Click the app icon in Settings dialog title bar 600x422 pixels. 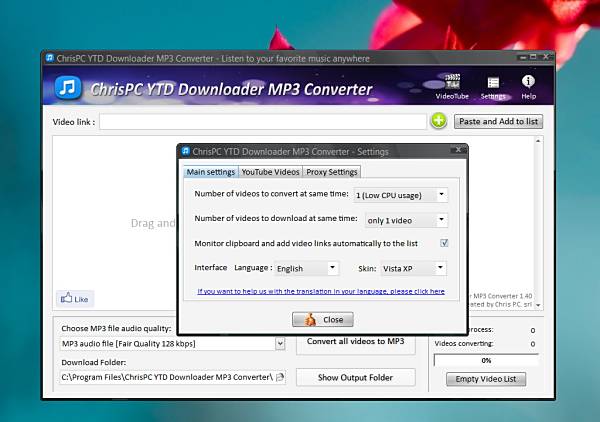[x=186, y=151]
